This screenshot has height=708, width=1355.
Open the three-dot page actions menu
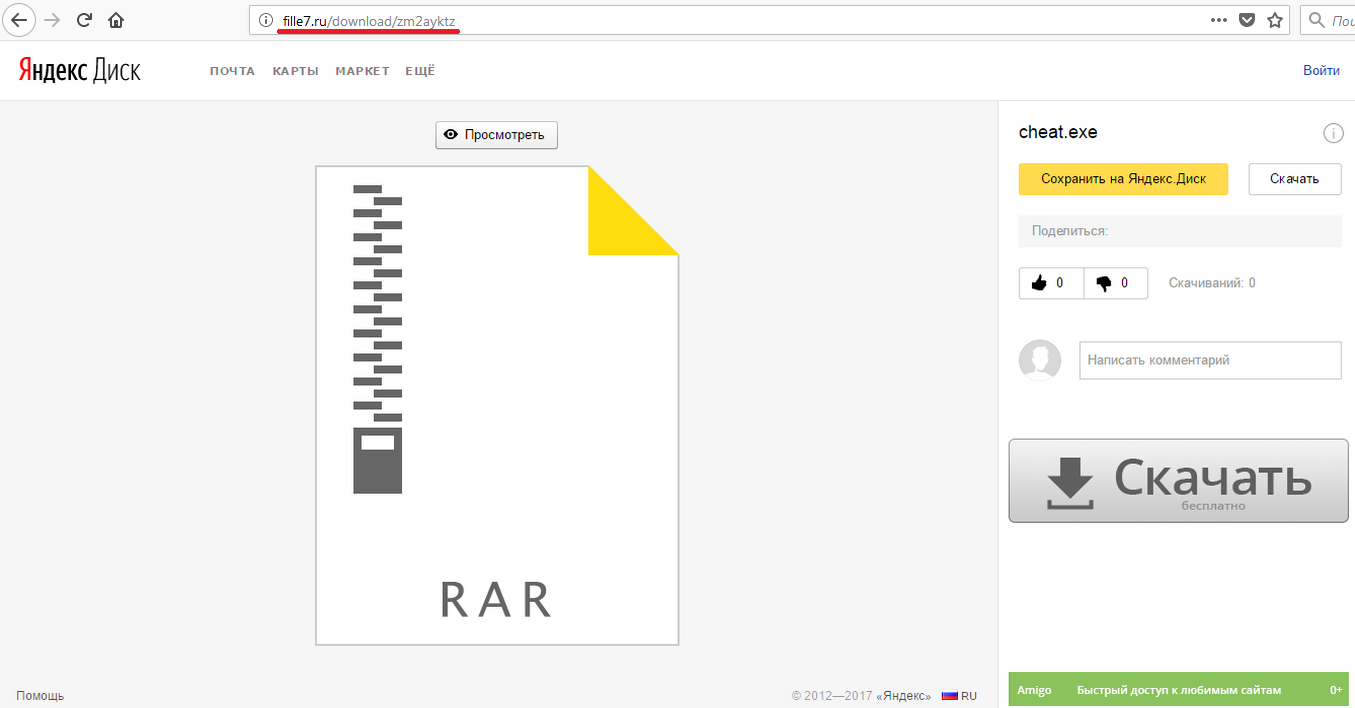click(x=1218, y=19)
